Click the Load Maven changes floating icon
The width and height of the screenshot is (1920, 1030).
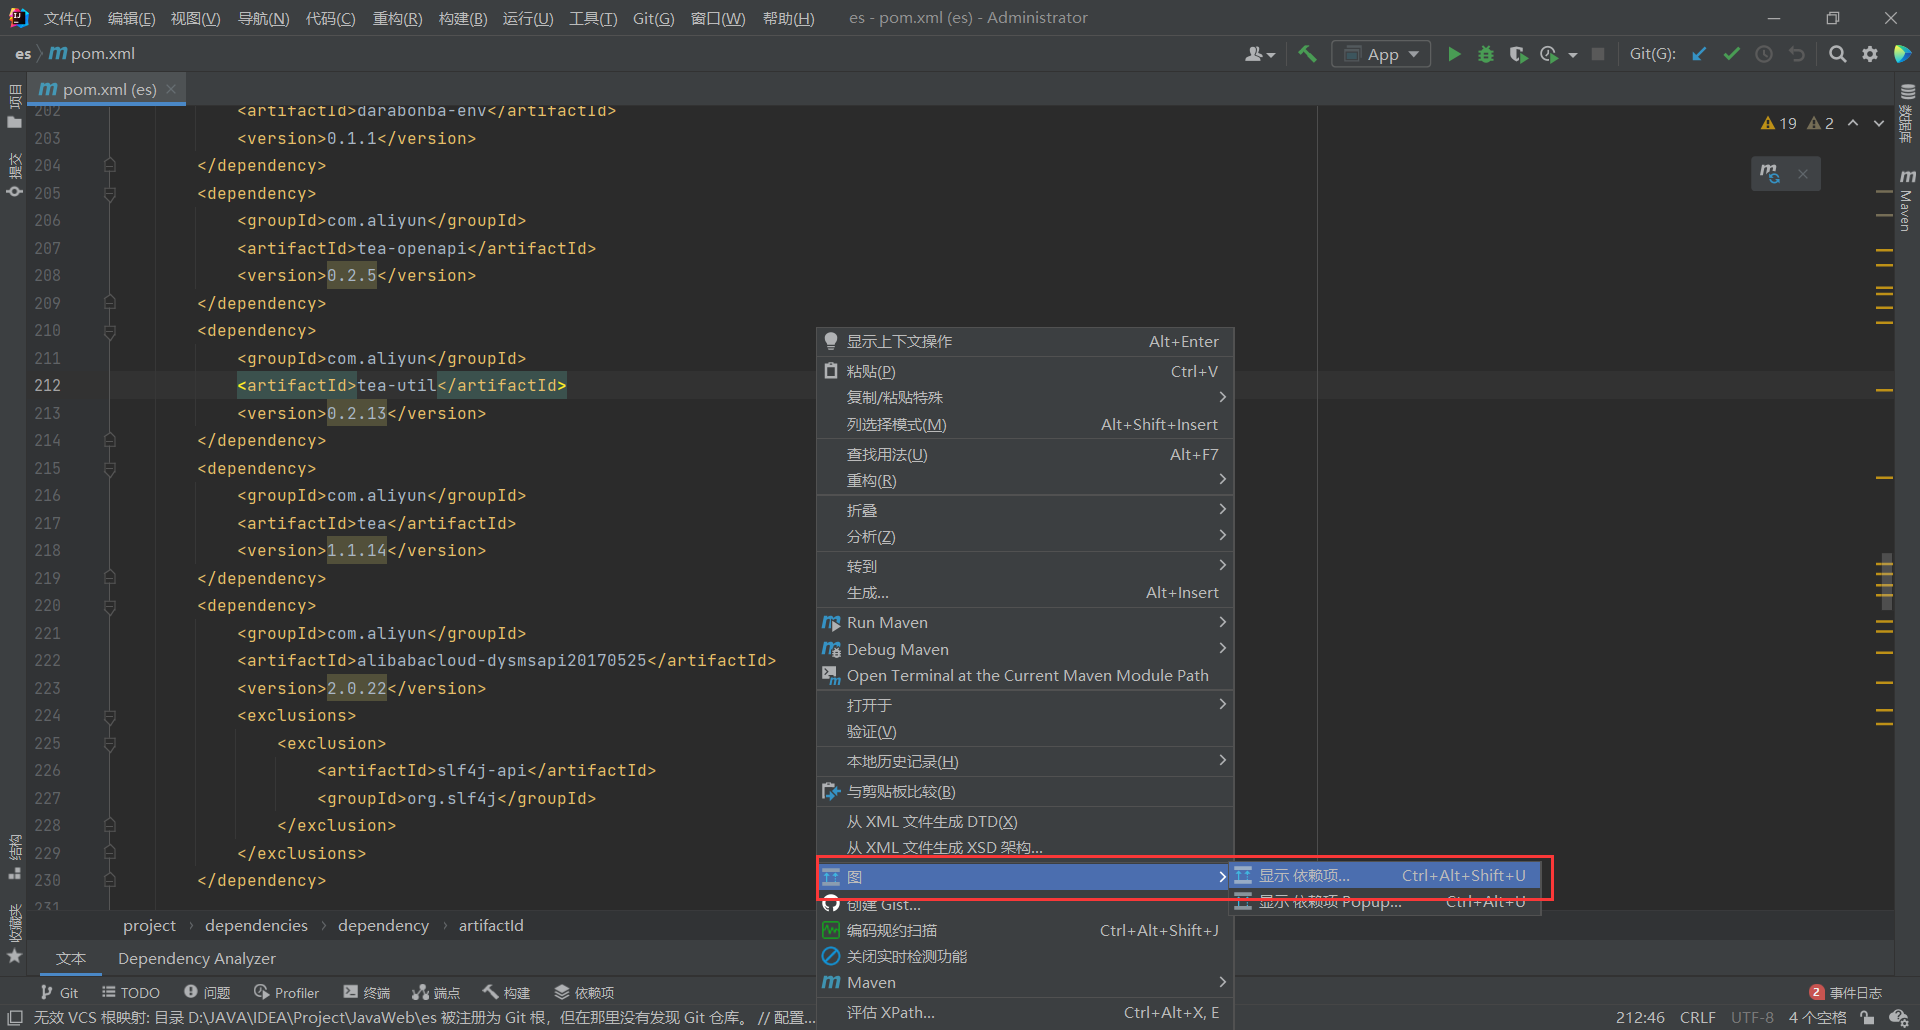pyautogui.click(x=1770, y=173)
